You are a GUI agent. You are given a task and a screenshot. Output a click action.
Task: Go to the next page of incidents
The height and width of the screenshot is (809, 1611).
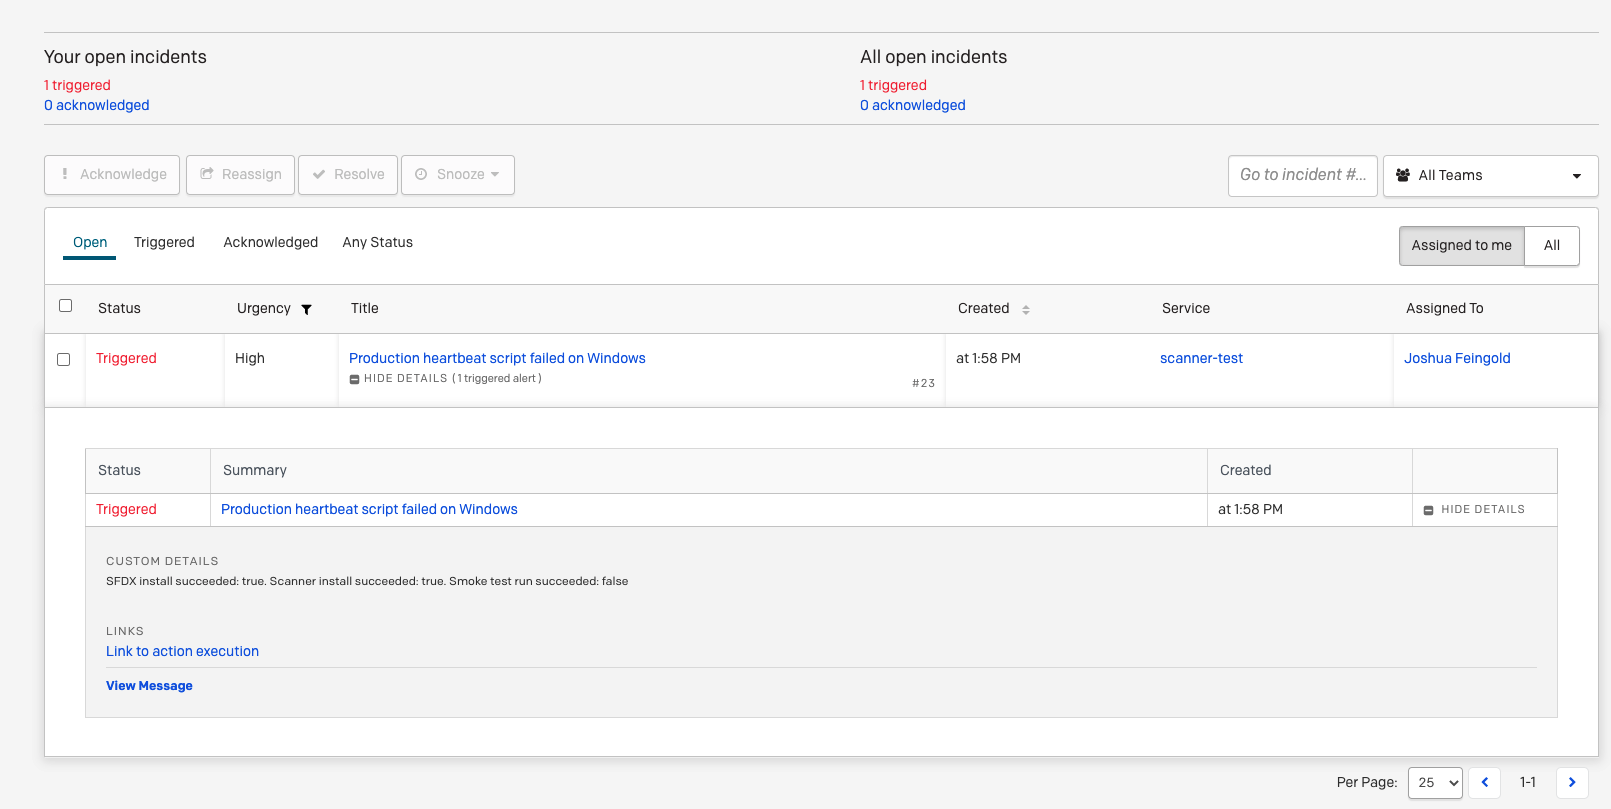pyautogui.click(x=1572, y=783)
